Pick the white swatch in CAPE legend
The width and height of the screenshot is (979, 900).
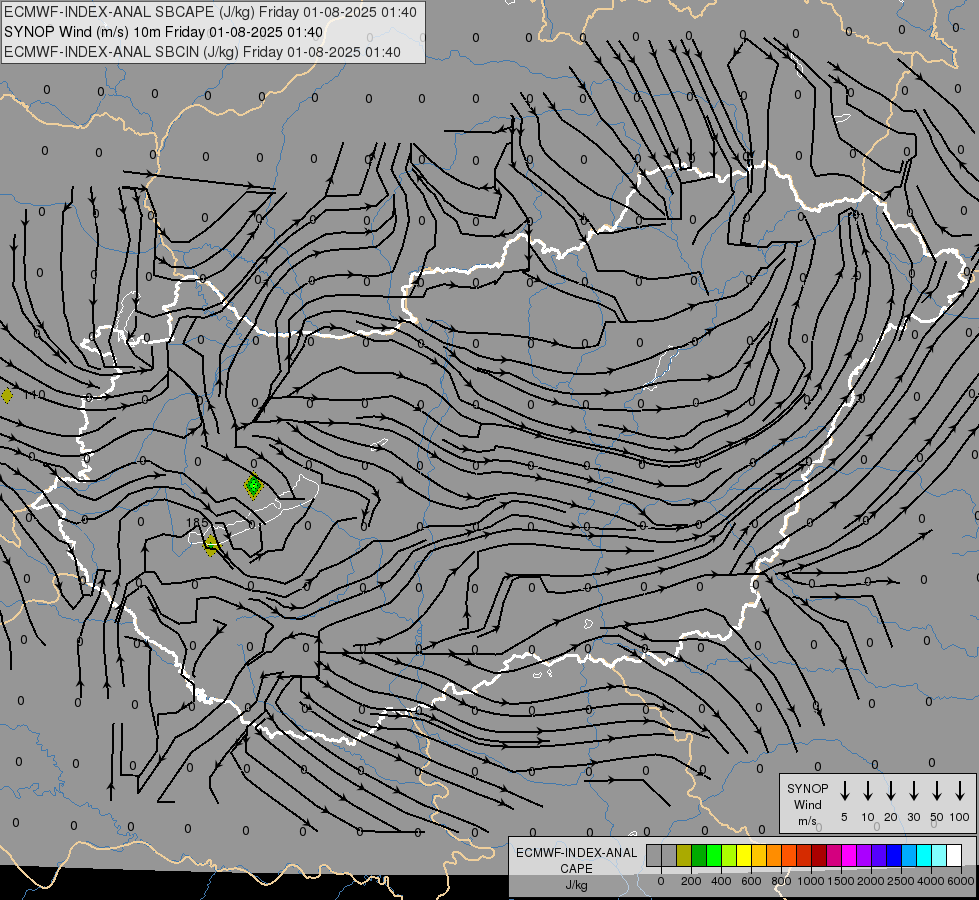tap(955, 855)
